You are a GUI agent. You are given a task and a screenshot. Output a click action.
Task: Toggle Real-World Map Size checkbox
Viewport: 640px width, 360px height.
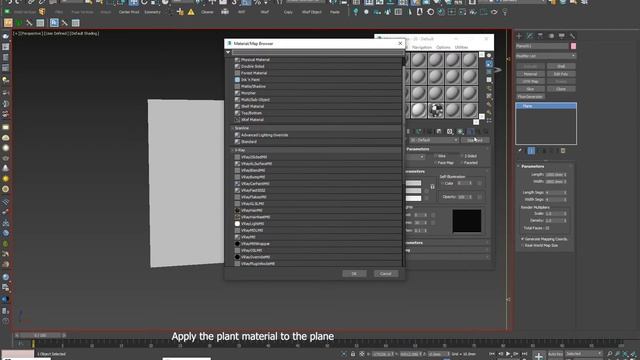522,245
